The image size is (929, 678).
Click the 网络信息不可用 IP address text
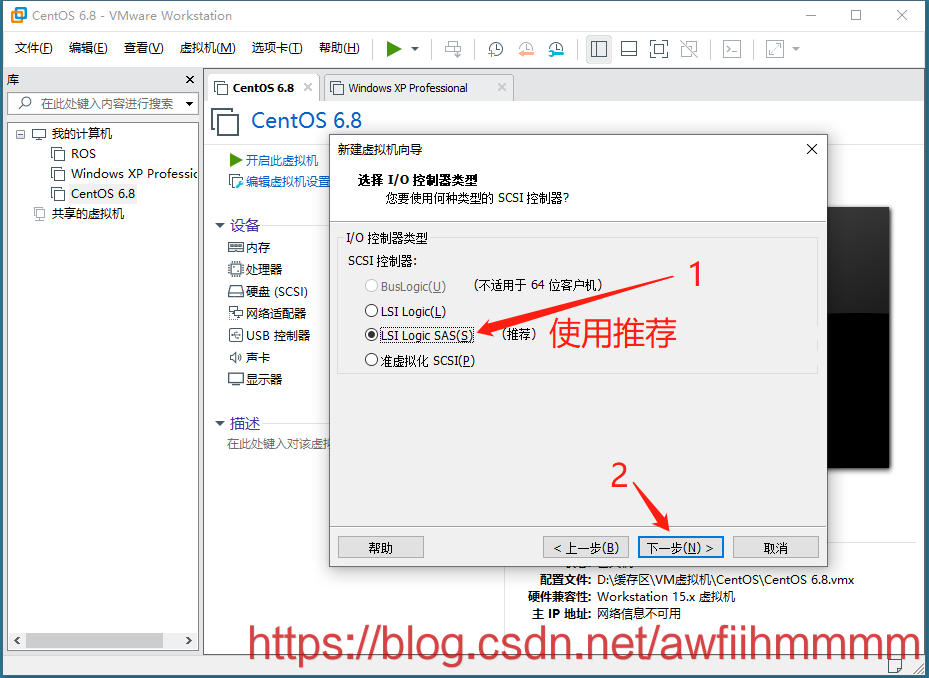pyautogui.click(x=639, y=613)
